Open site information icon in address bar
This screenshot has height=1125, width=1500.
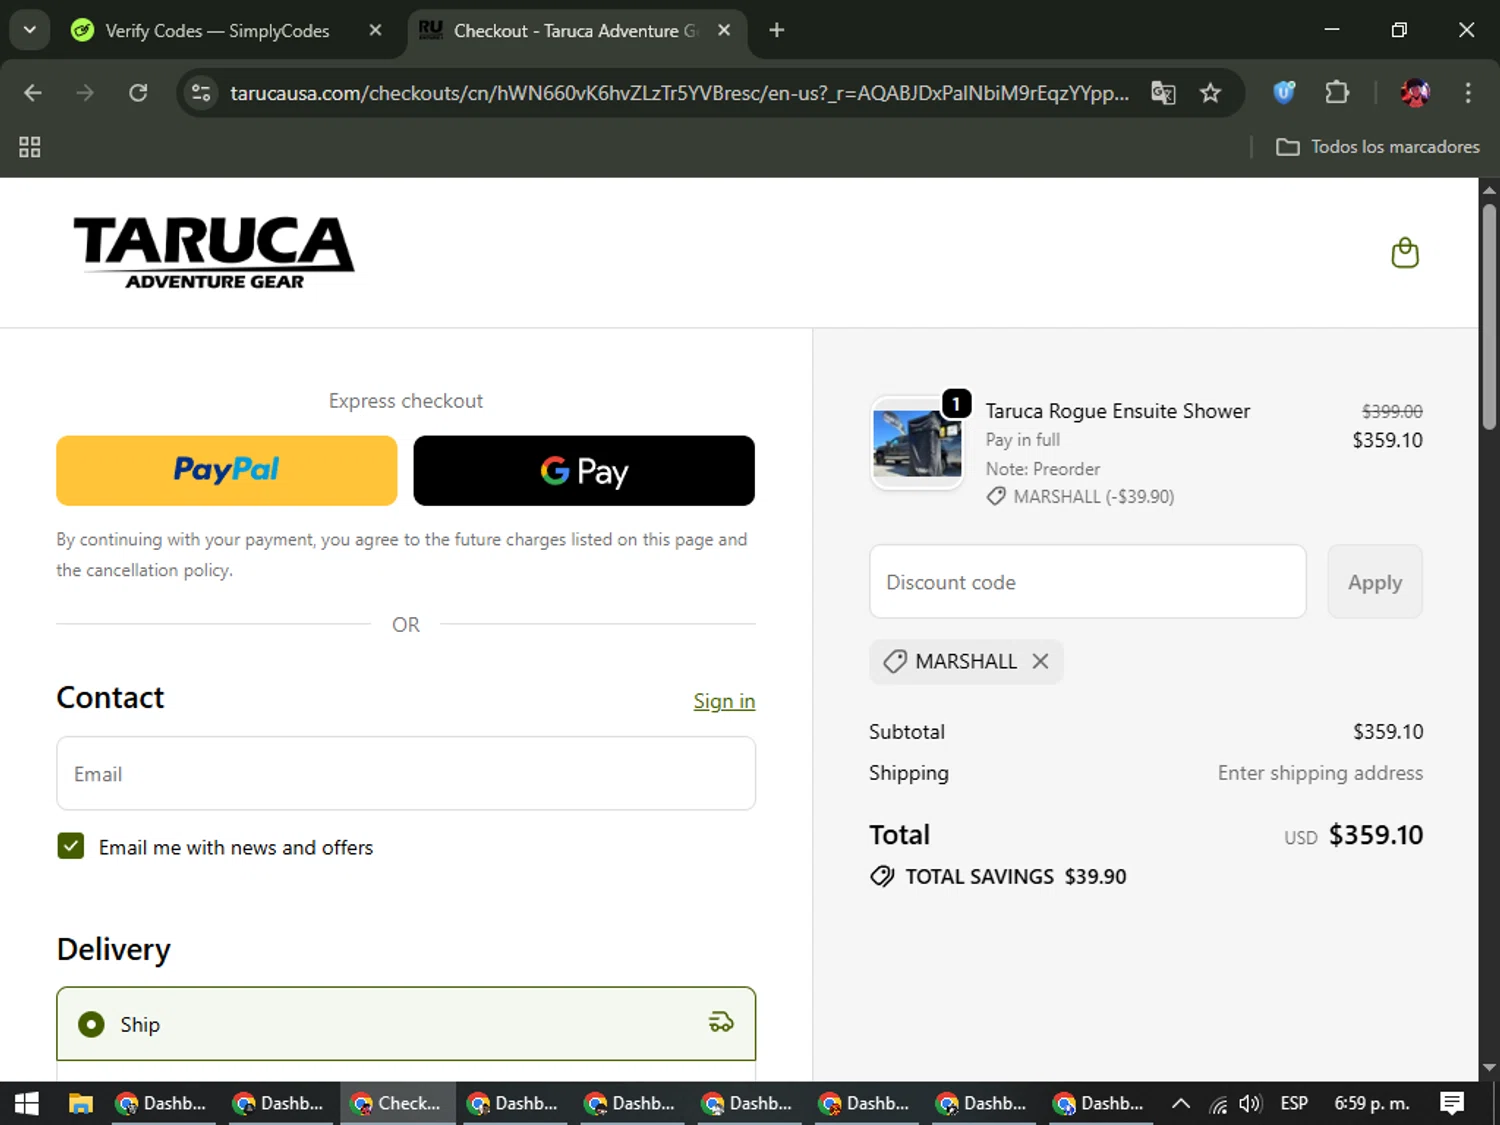click(x=201, y=93)
